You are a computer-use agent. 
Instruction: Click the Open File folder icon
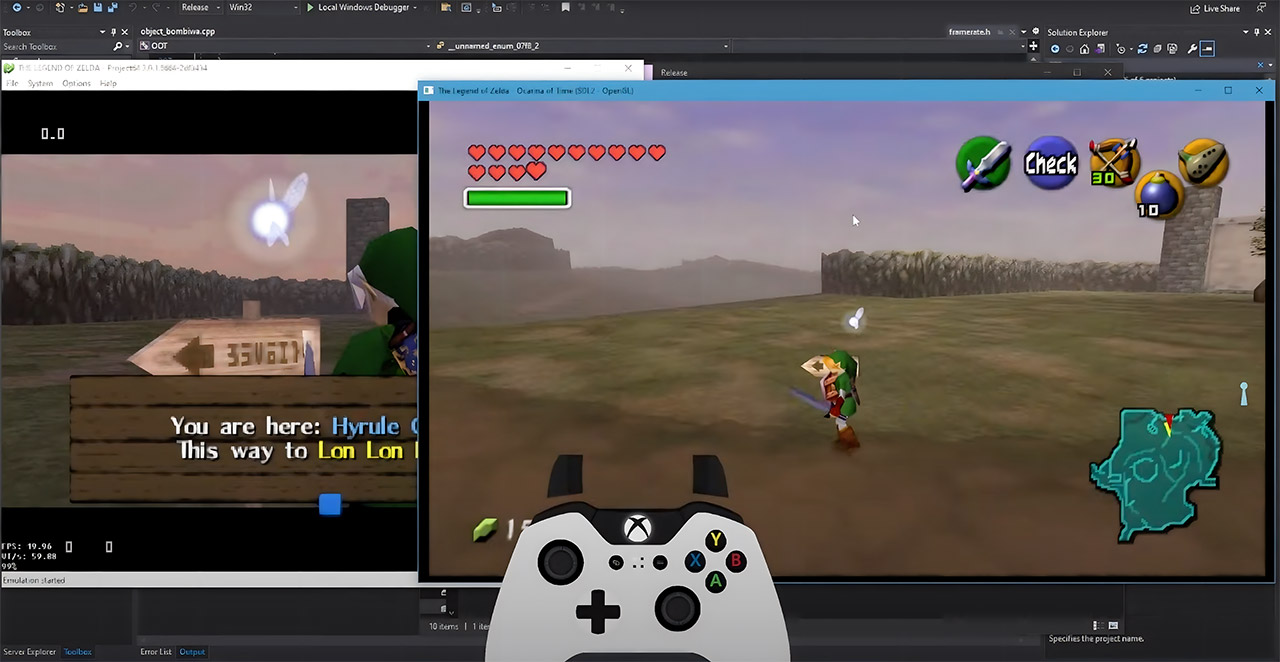tap(83, 7)
